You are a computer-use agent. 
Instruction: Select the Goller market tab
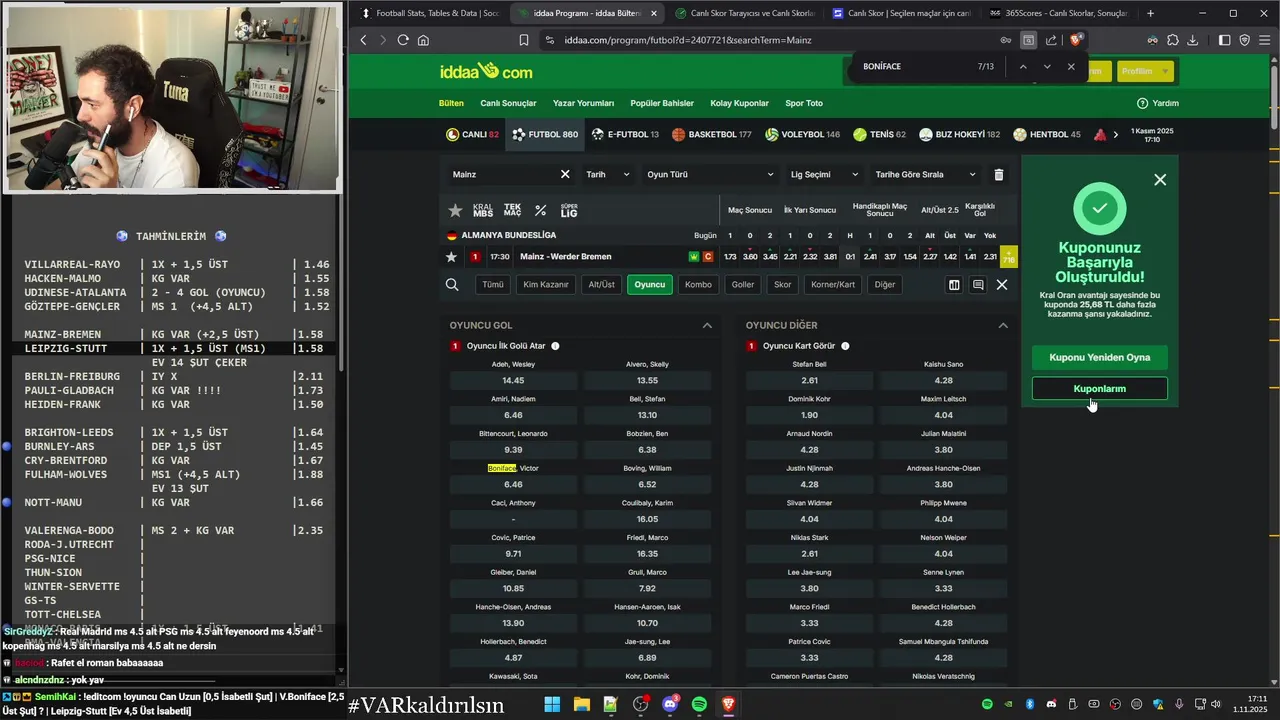pos(743,285)
